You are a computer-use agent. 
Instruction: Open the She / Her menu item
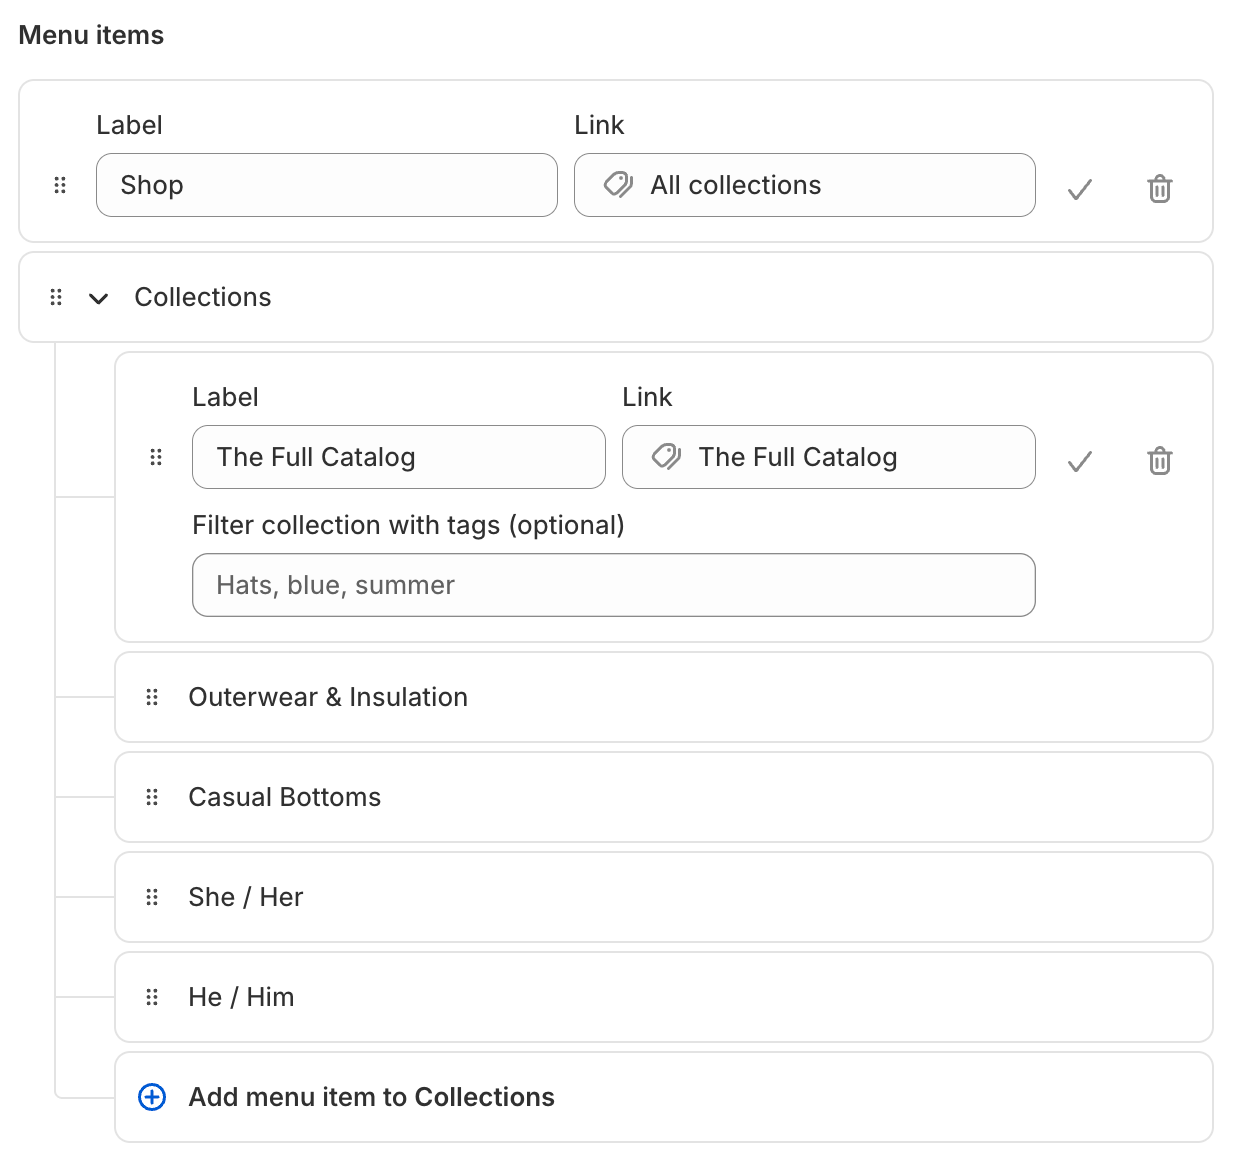click(664, 897)
